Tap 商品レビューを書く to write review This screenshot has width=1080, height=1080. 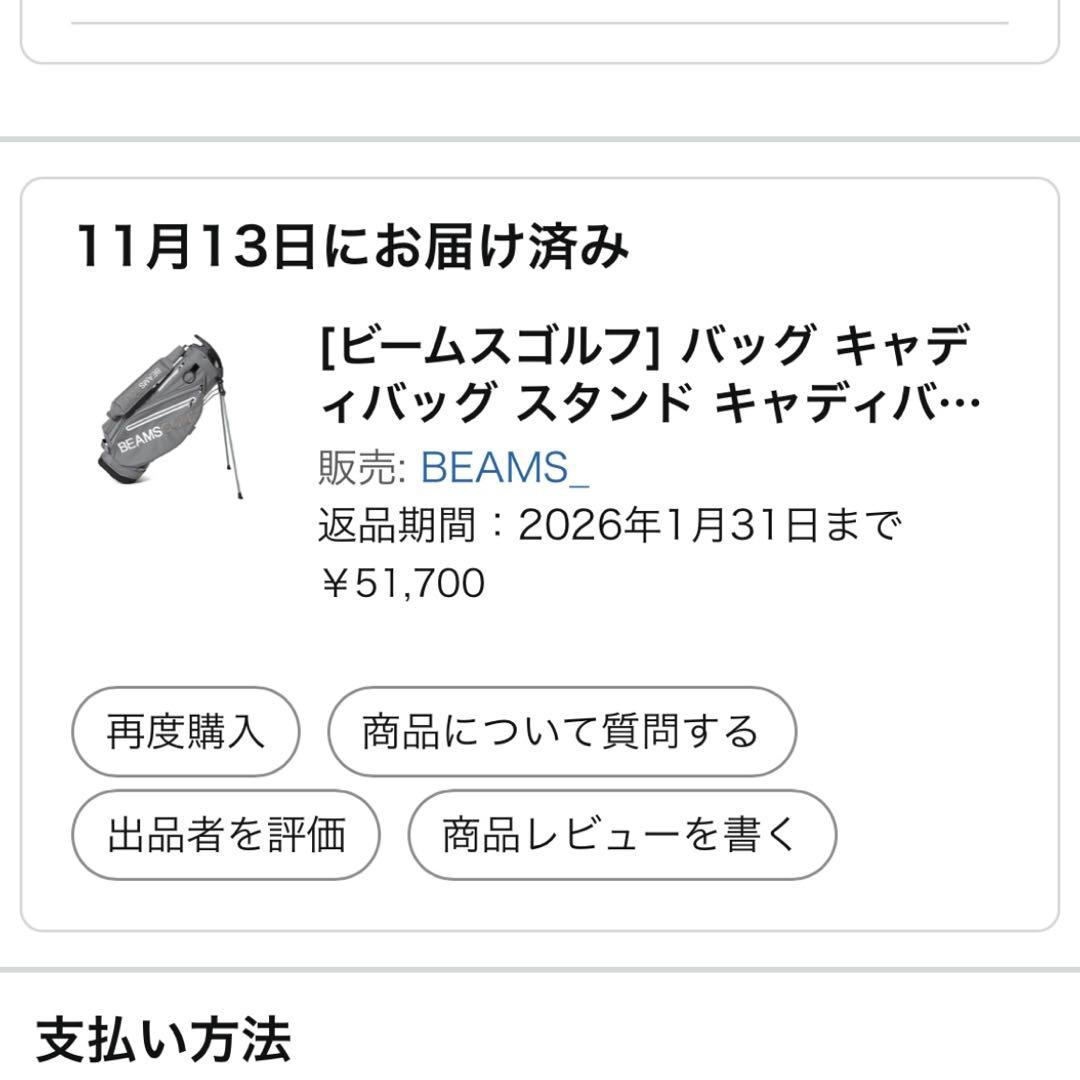621,834
